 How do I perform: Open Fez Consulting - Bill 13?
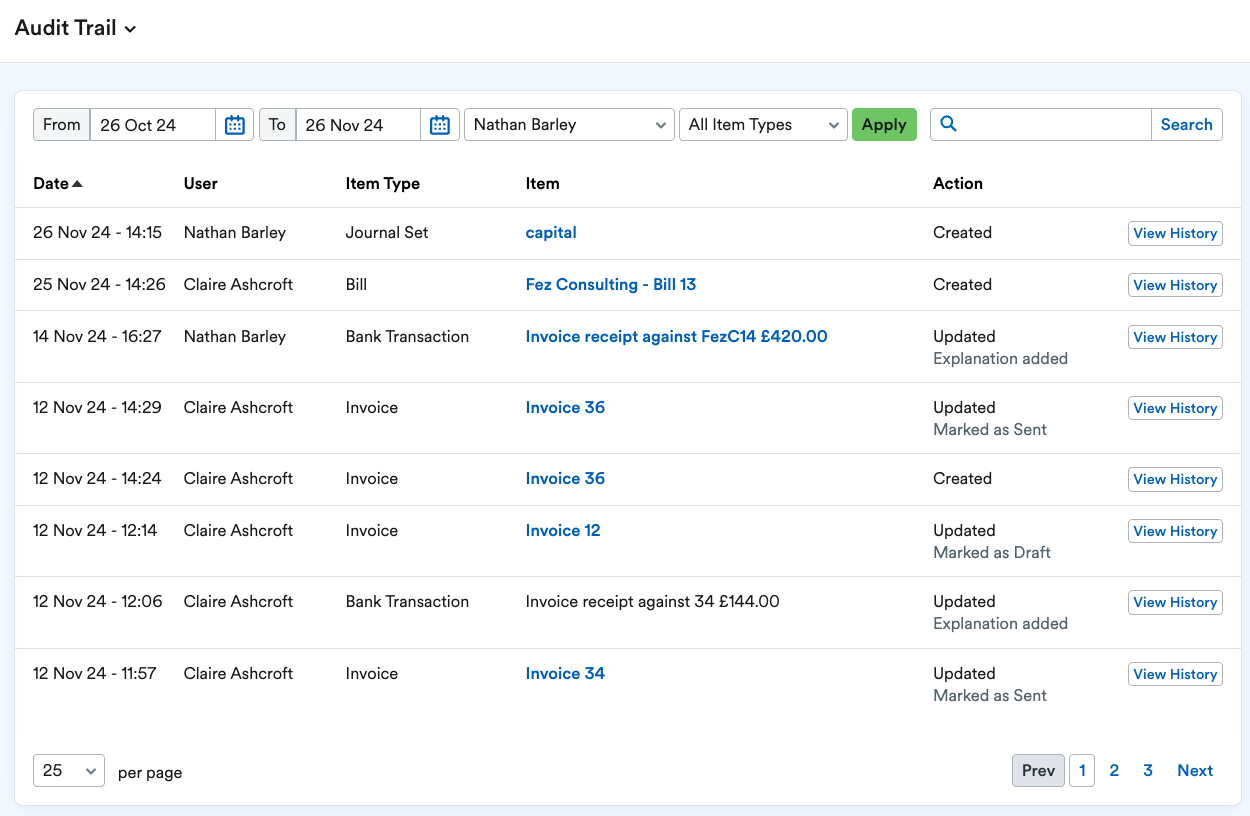[611, 284]
